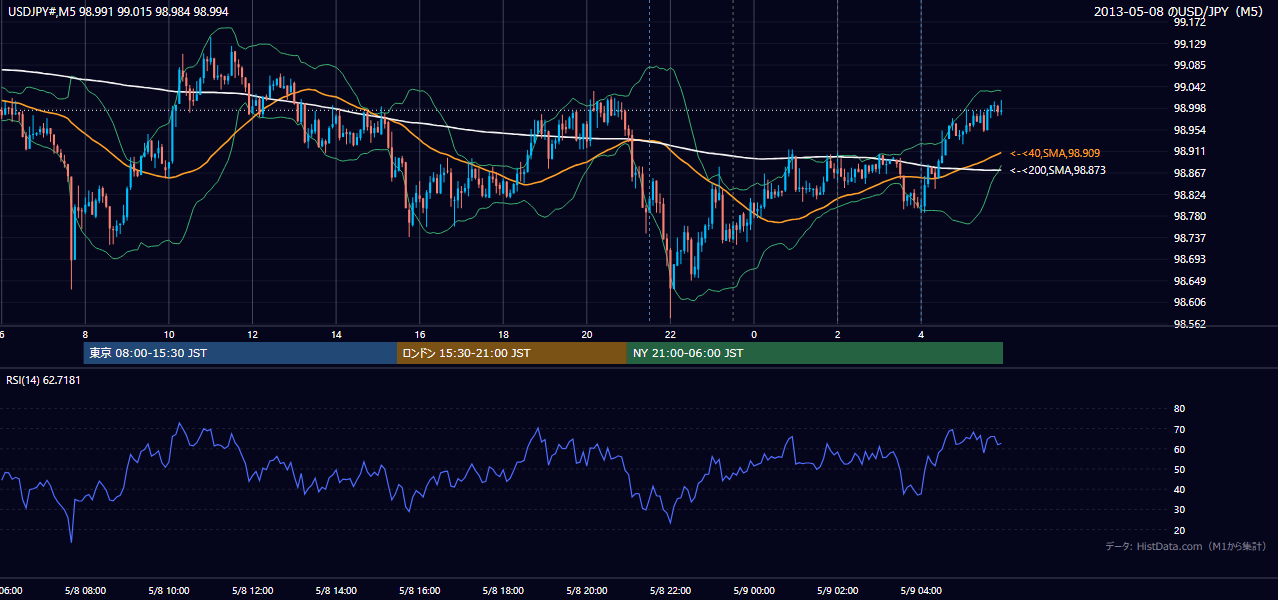
Task: Click the 5/8 22:00 date axis label
Action: click(x=670, y=591)
